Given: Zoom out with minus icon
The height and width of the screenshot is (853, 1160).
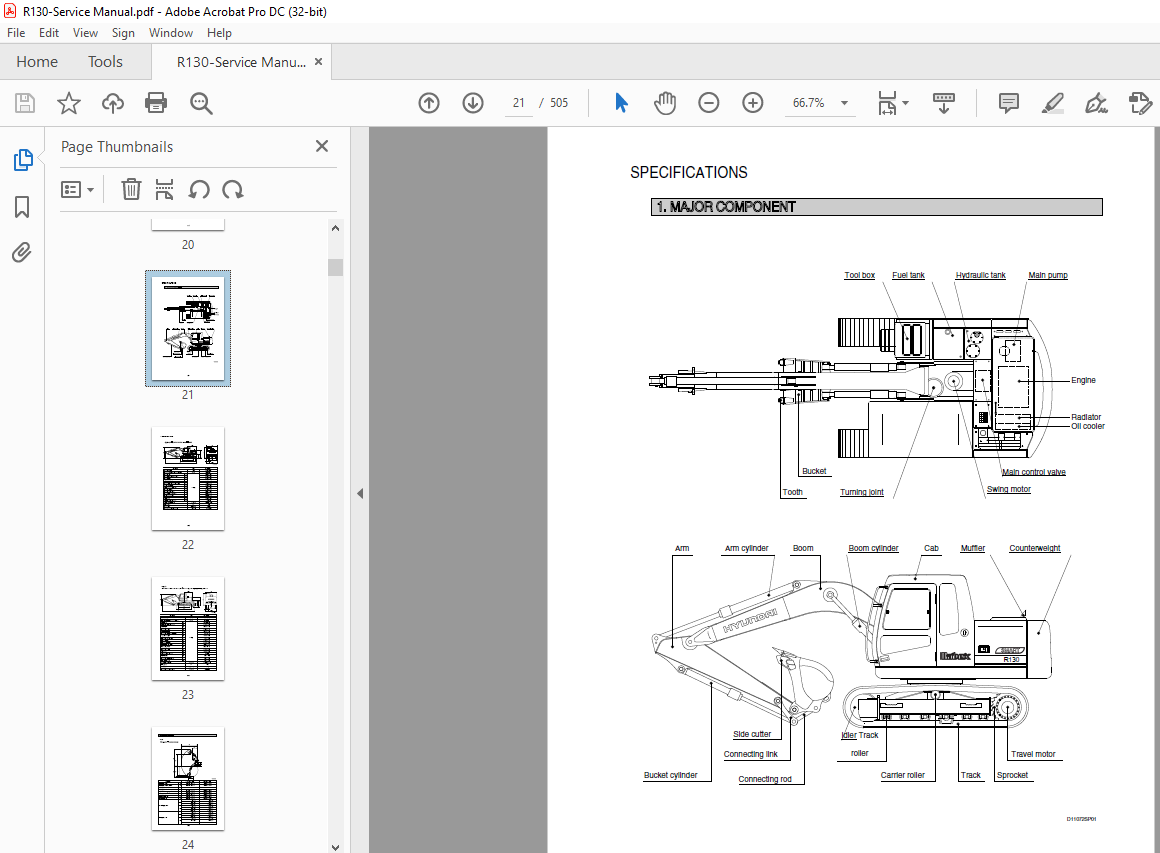Looking at the screenshot, I should [x=709, y=103].
